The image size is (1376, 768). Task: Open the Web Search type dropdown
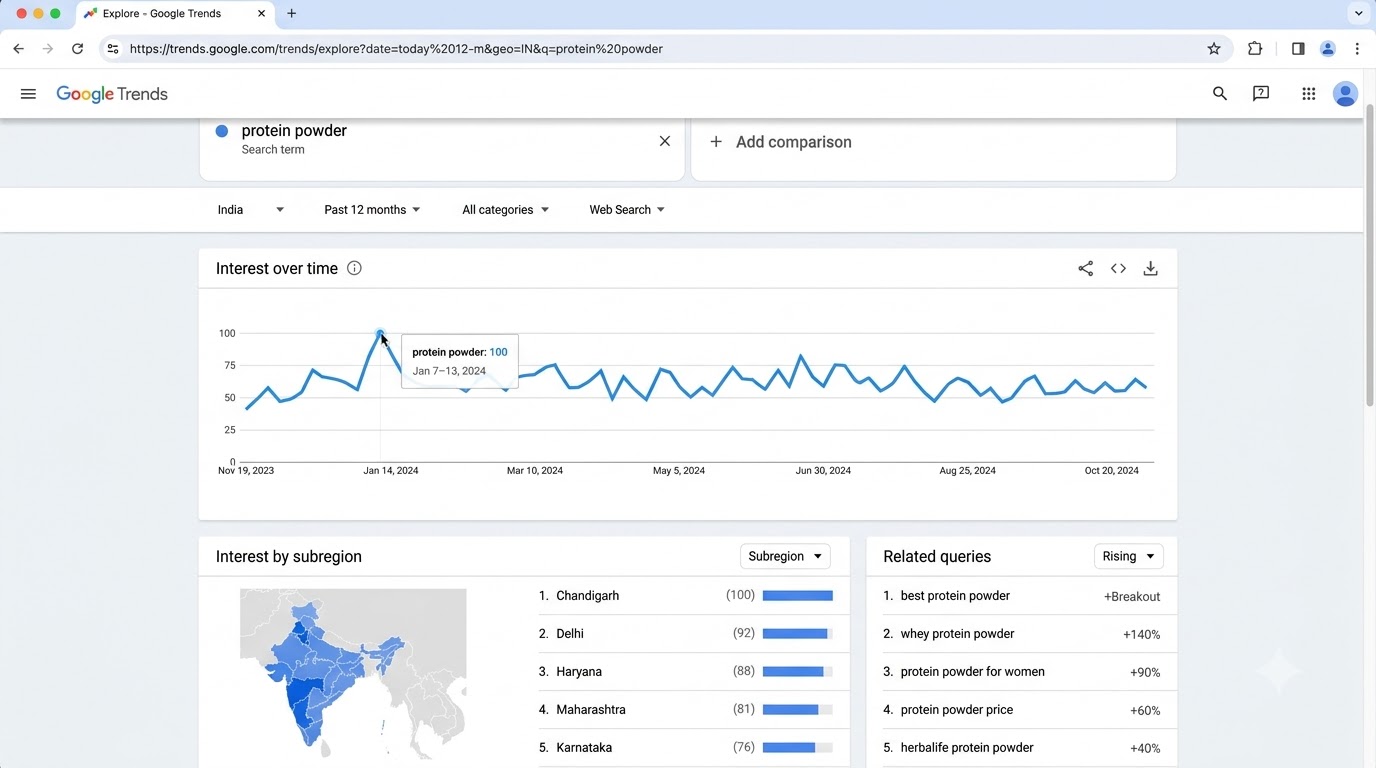coord(627,210)
